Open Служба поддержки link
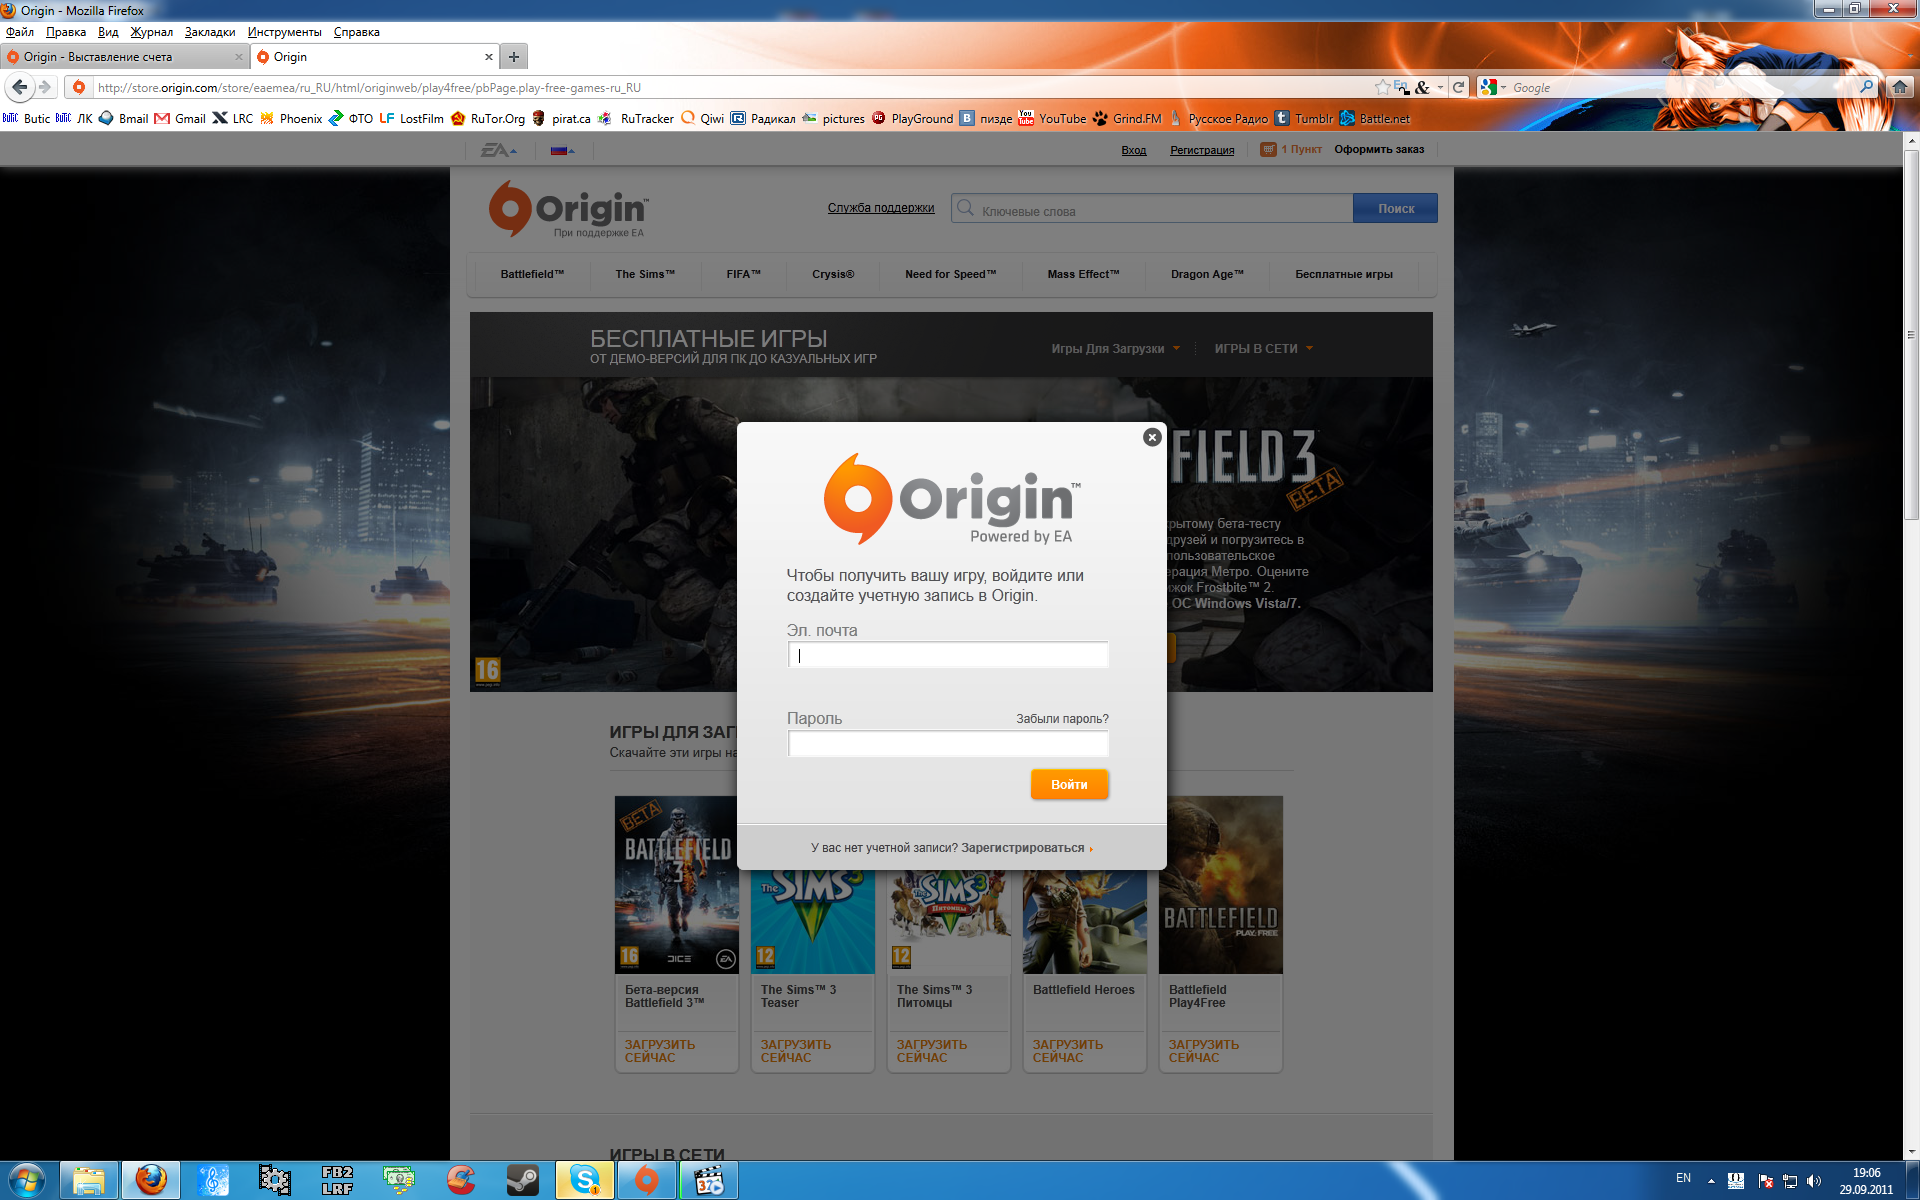Image resolution: width=1920 pixels, height=1200 pixels. click(x=881, y=208)
